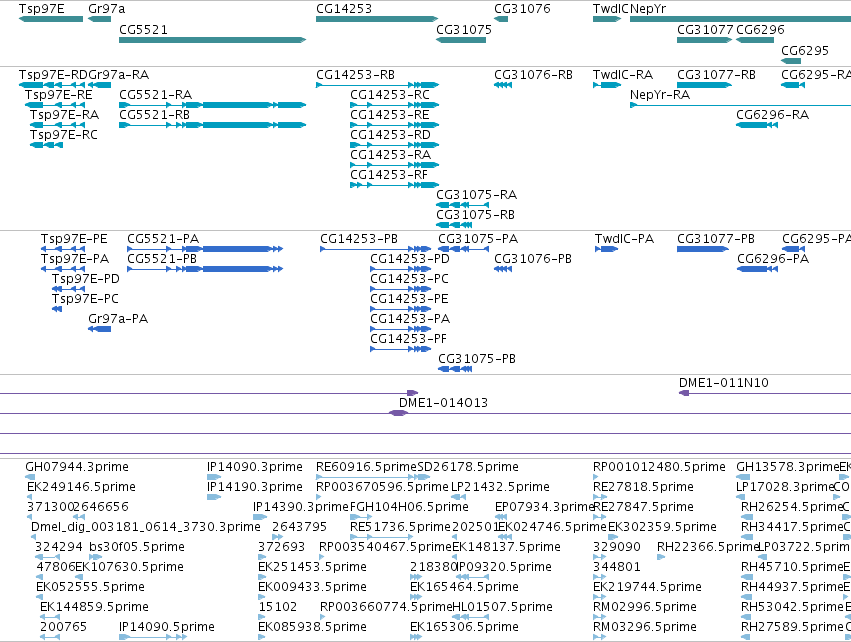Click the CG31076 gene arrow
This screenshot has width=851, height=642.
tap(501, 19)
